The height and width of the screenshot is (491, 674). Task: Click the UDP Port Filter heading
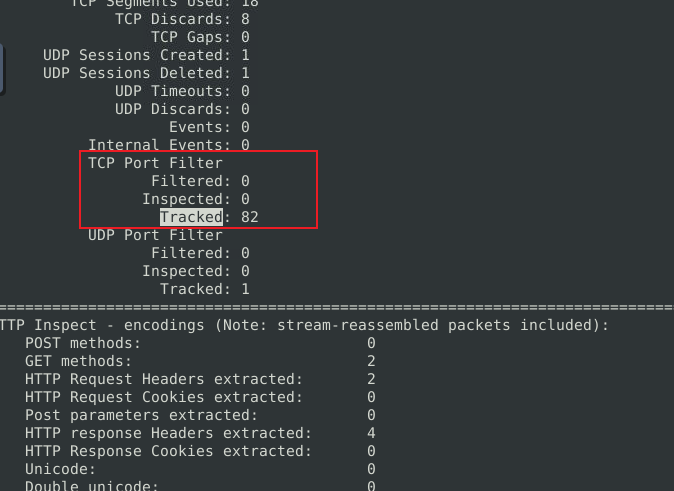pos(155,235)
